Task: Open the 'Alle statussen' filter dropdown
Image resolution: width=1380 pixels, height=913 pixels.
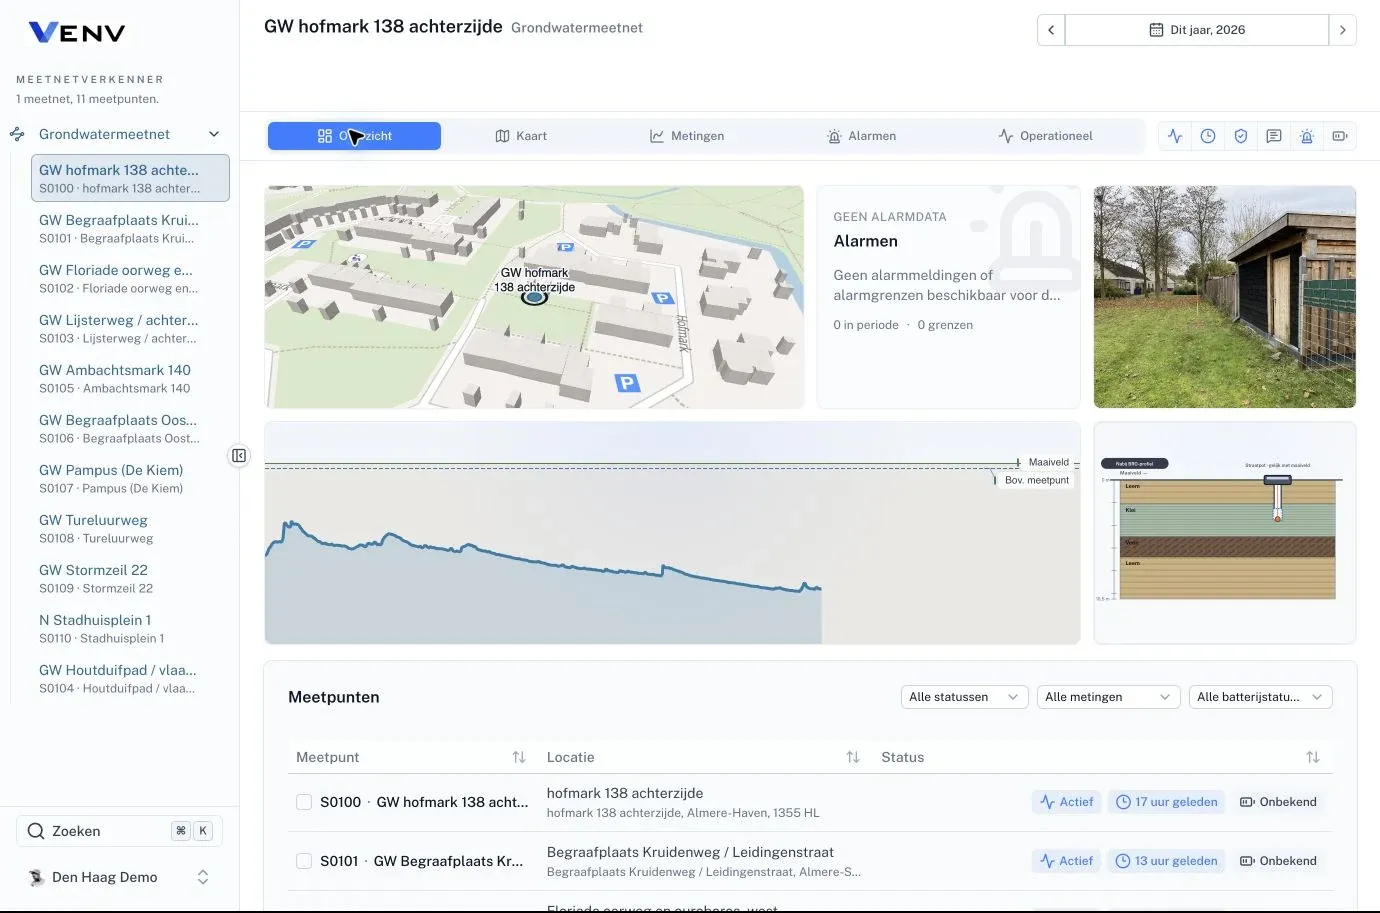Action: 964,697
